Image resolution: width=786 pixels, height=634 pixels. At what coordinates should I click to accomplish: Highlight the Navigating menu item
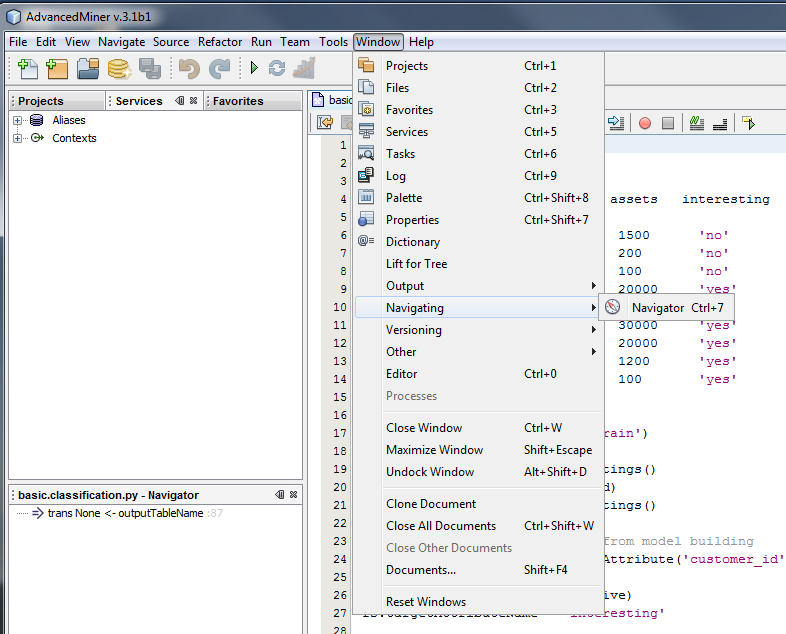tap(479, 308)
